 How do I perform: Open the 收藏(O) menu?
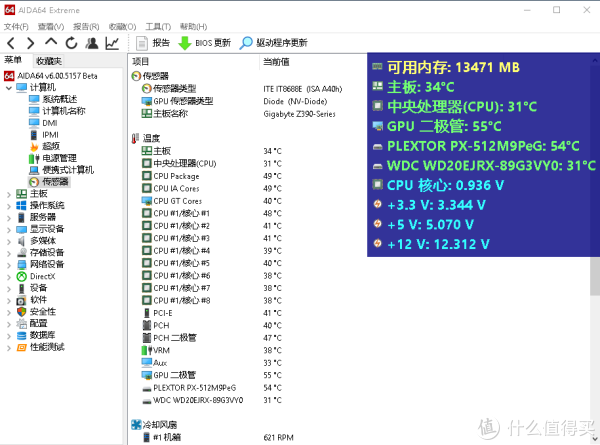coord(122,26)
